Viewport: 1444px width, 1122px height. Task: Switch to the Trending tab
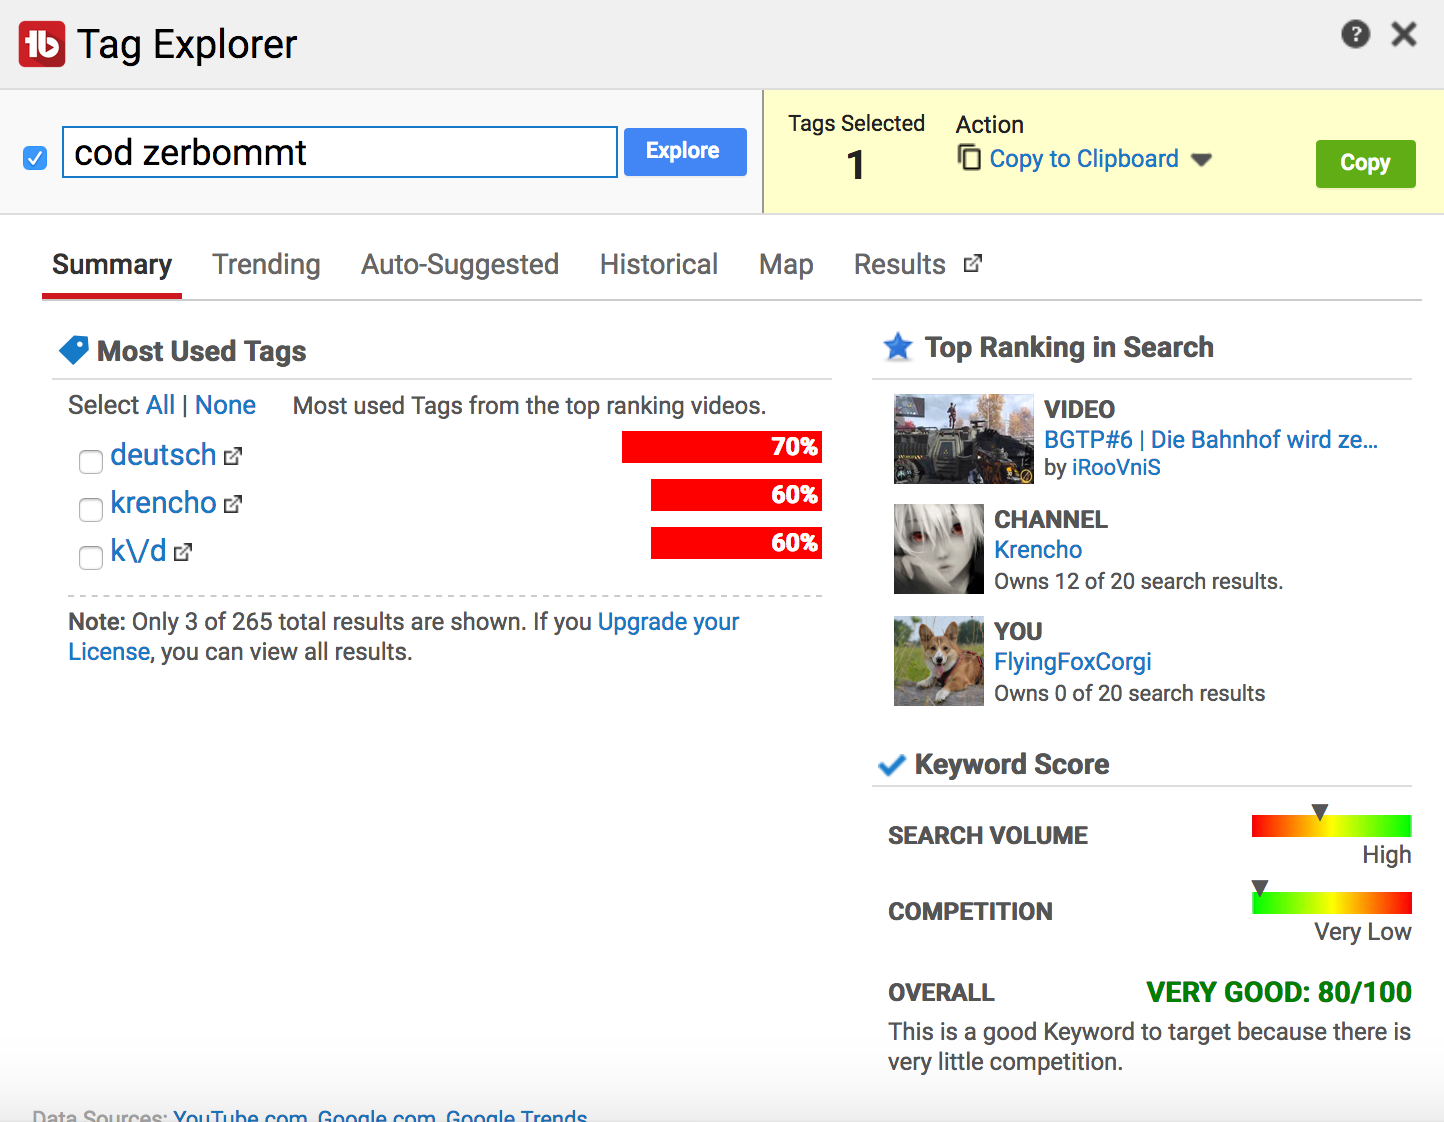click(x=266, y=265)
